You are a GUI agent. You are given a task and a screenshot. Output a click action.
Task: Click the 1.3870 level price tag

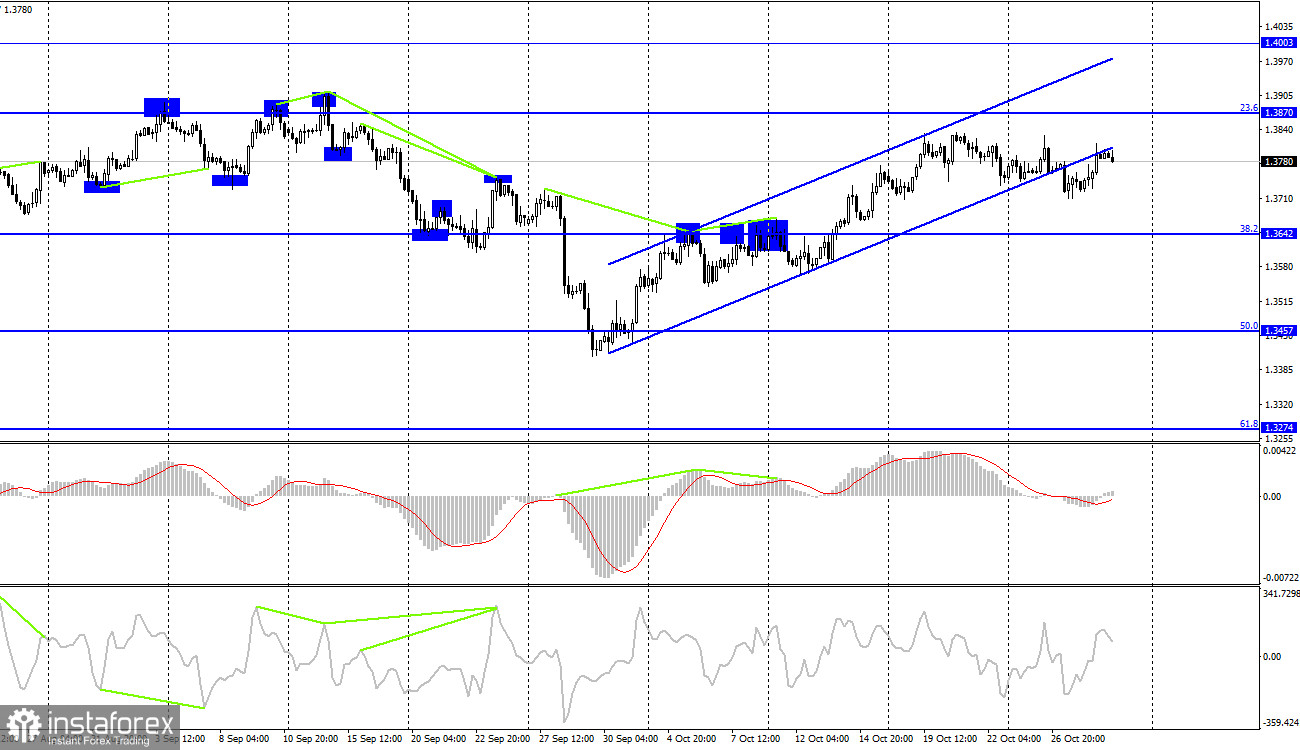1280,113
